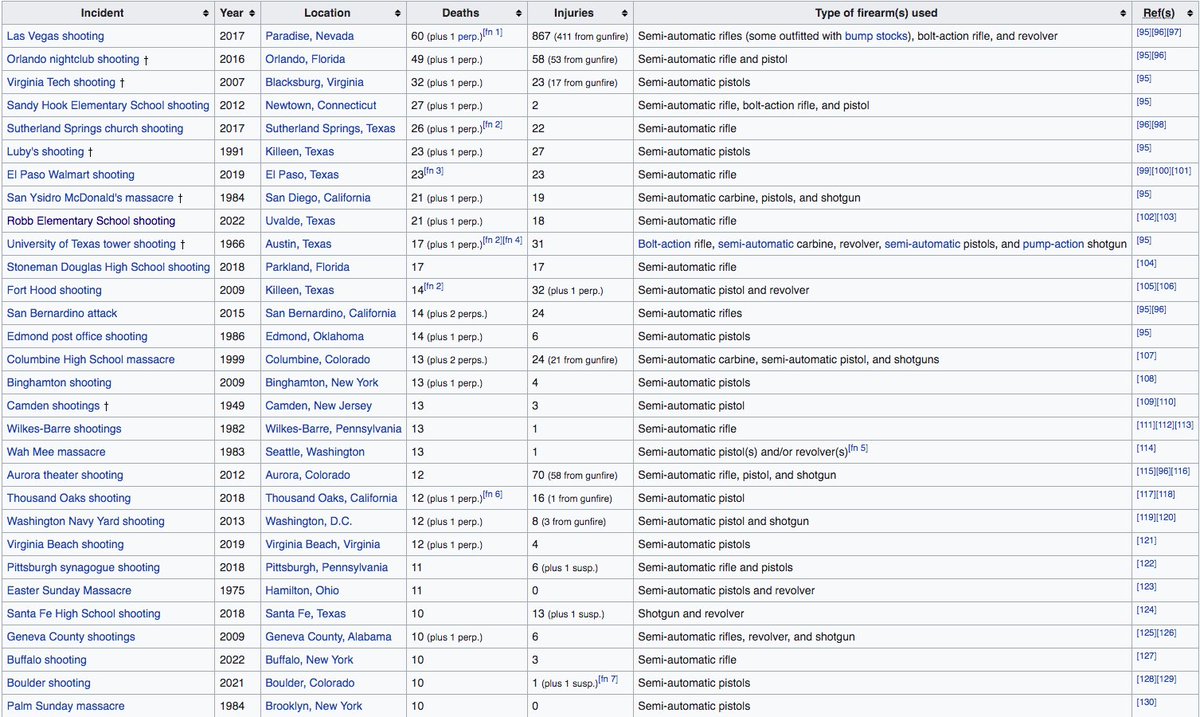Image resolution: width=1200 pixels, height=717 pixels.
Task: Follow the Seattle, Washington location link
Action: point(315,451)
